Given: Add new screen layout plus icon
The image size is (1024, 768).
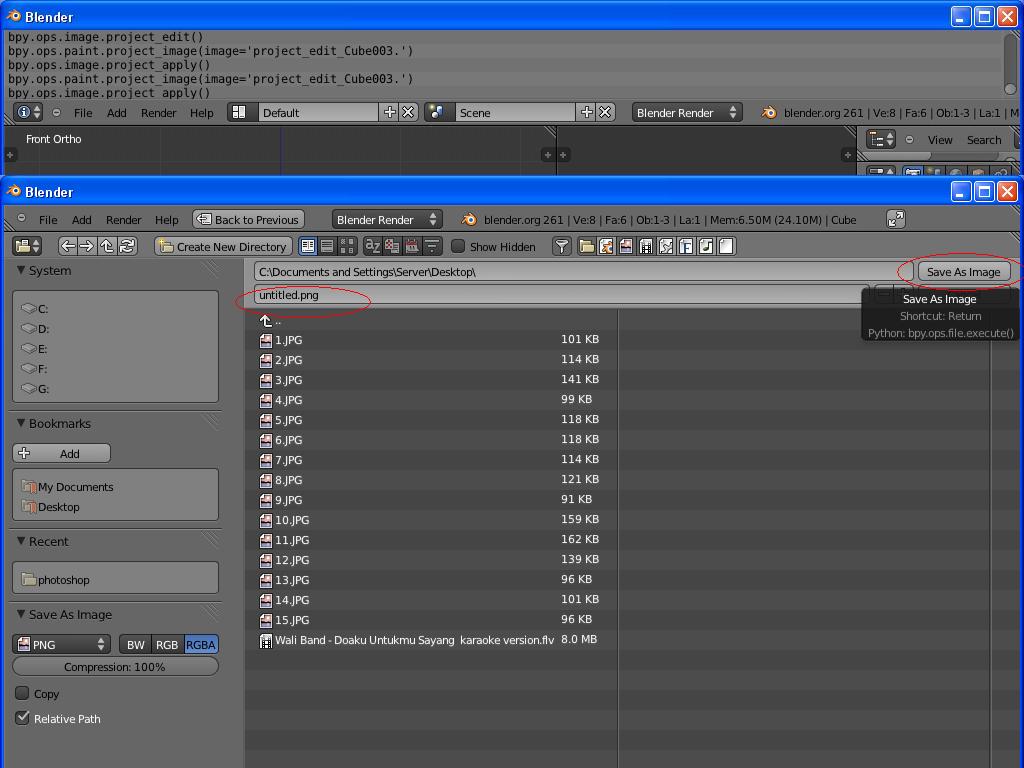Looking at the screenshot, I should tap(389, 112).
